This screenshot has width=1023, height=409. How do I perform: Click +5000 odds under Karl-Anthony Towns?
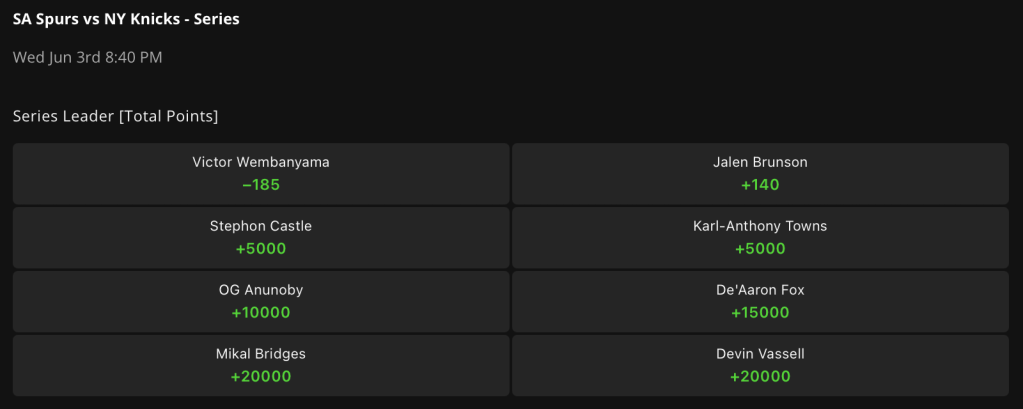pyautogui.click(x=760, y=249)
